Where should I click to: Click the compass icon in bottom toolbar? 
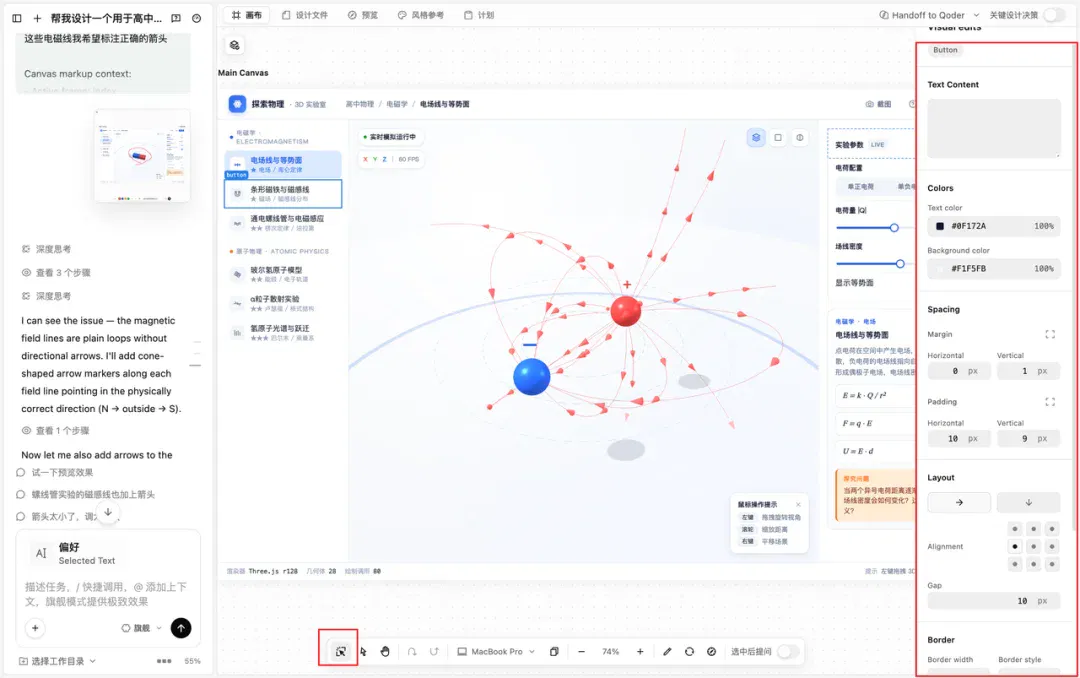point(712,651)
